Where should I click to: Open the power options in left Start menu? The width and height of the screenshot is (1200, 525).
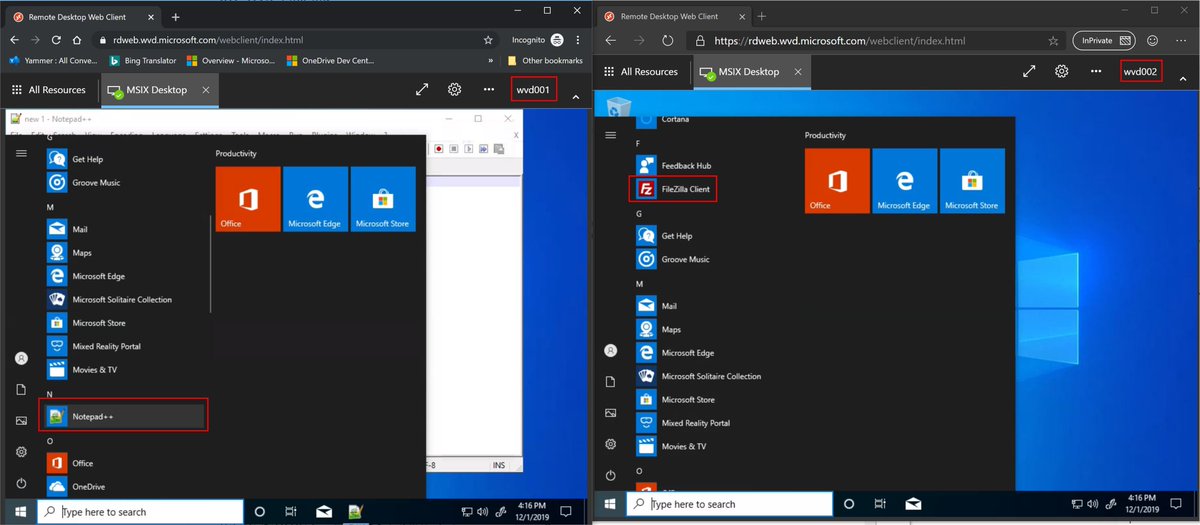21,483
